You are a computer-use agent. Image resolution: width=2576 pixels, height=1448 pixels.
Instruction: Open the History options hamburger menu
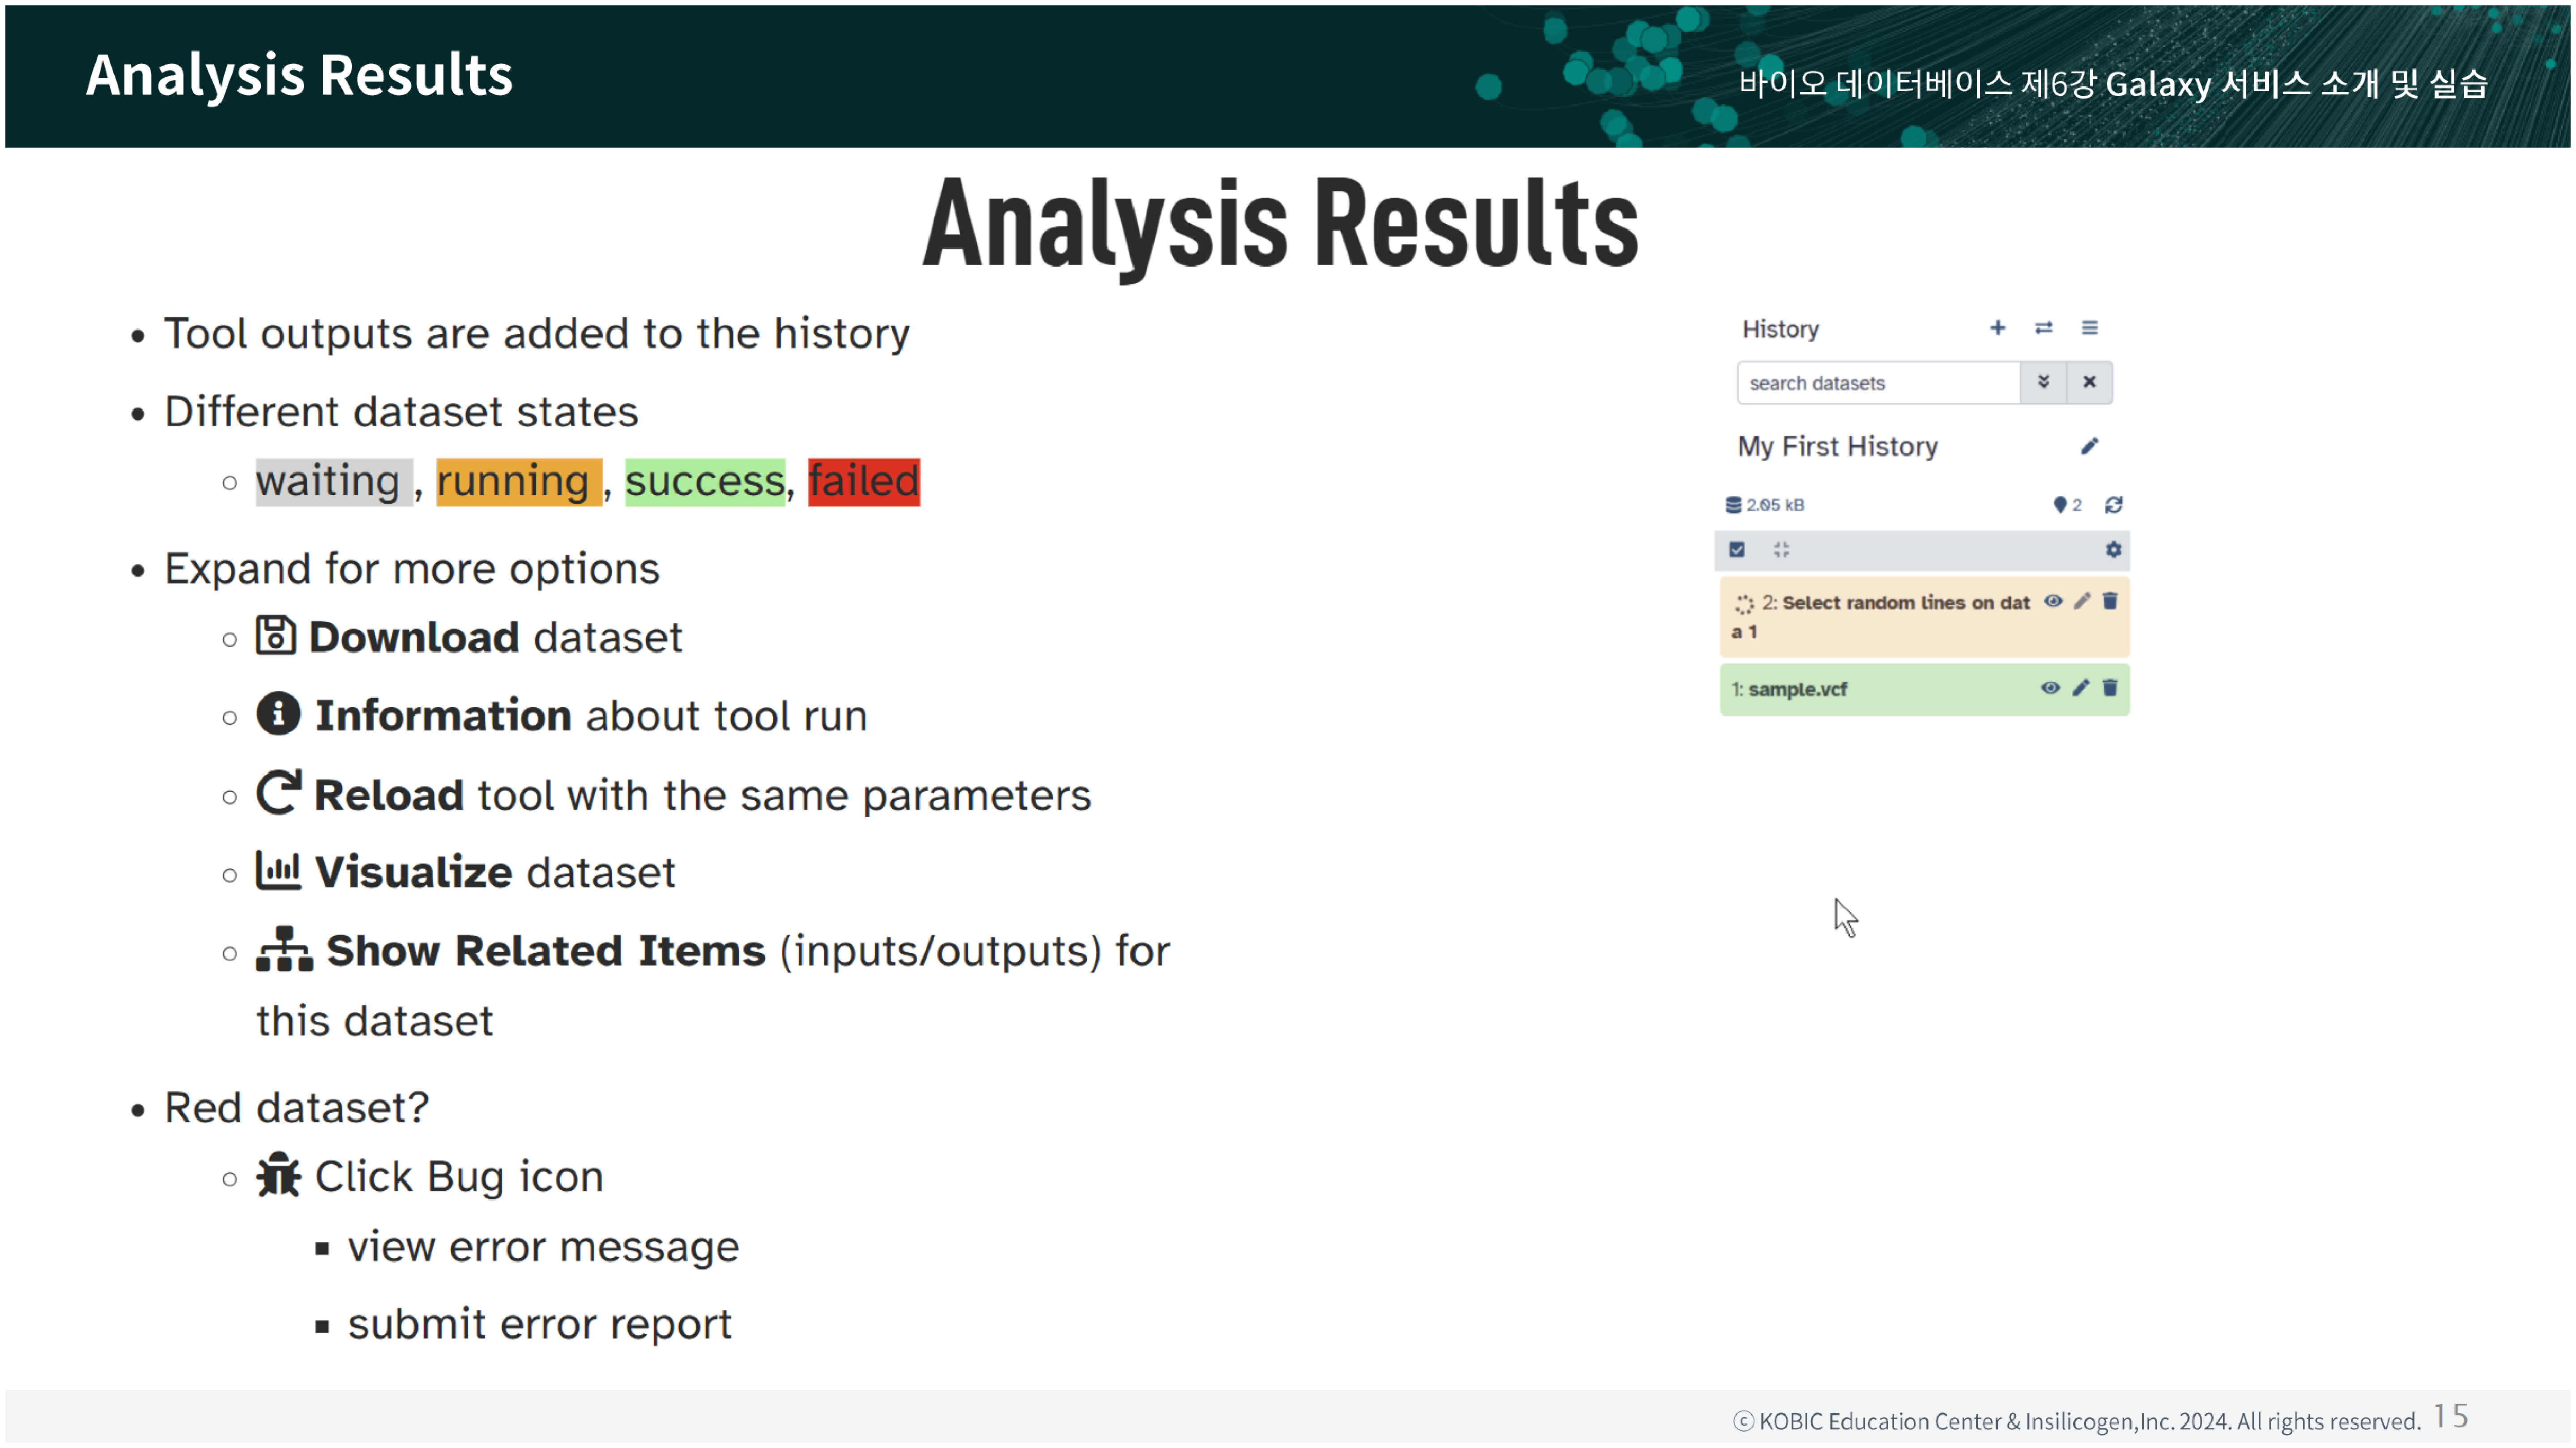pyautogui.click(x=2089, y=328)
